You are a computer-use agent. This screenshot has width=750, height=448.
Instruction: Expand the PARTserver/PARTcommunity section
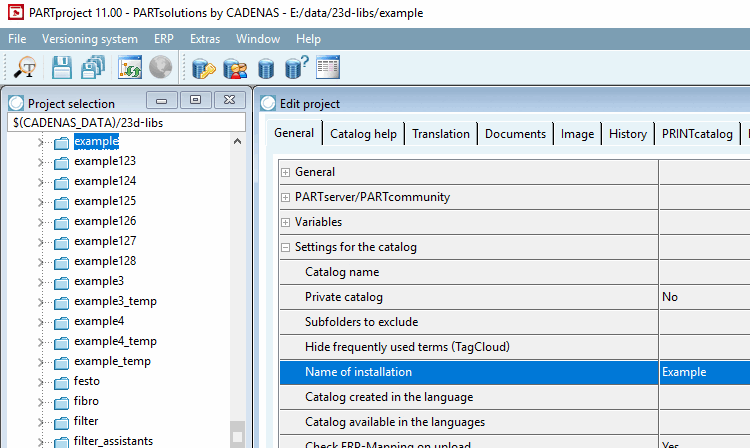pos(286,197)
